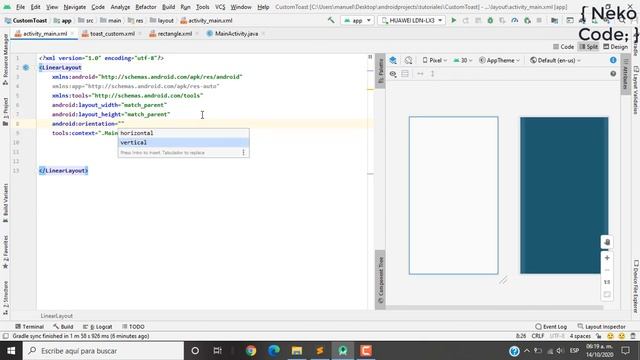The image size is (640, 360).
Task: Choose vertical from the autocomplete list
Action: pos(183,142)
